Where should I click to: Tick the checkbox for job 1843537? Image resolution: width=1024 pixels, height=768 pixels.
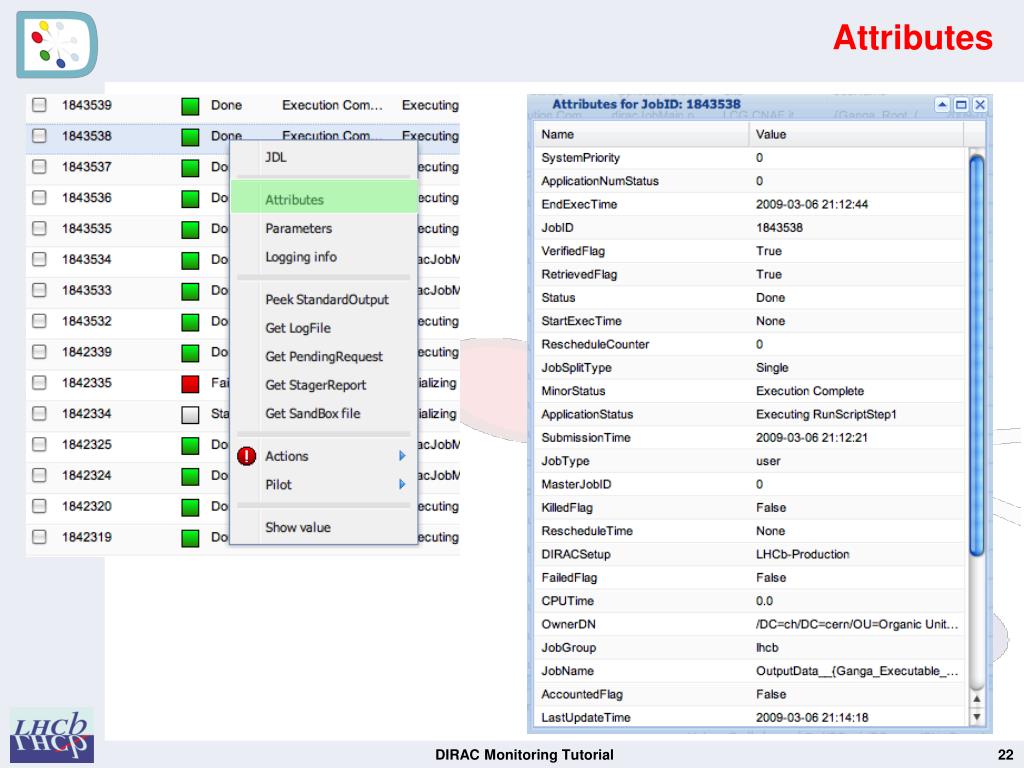click(39, 167)
